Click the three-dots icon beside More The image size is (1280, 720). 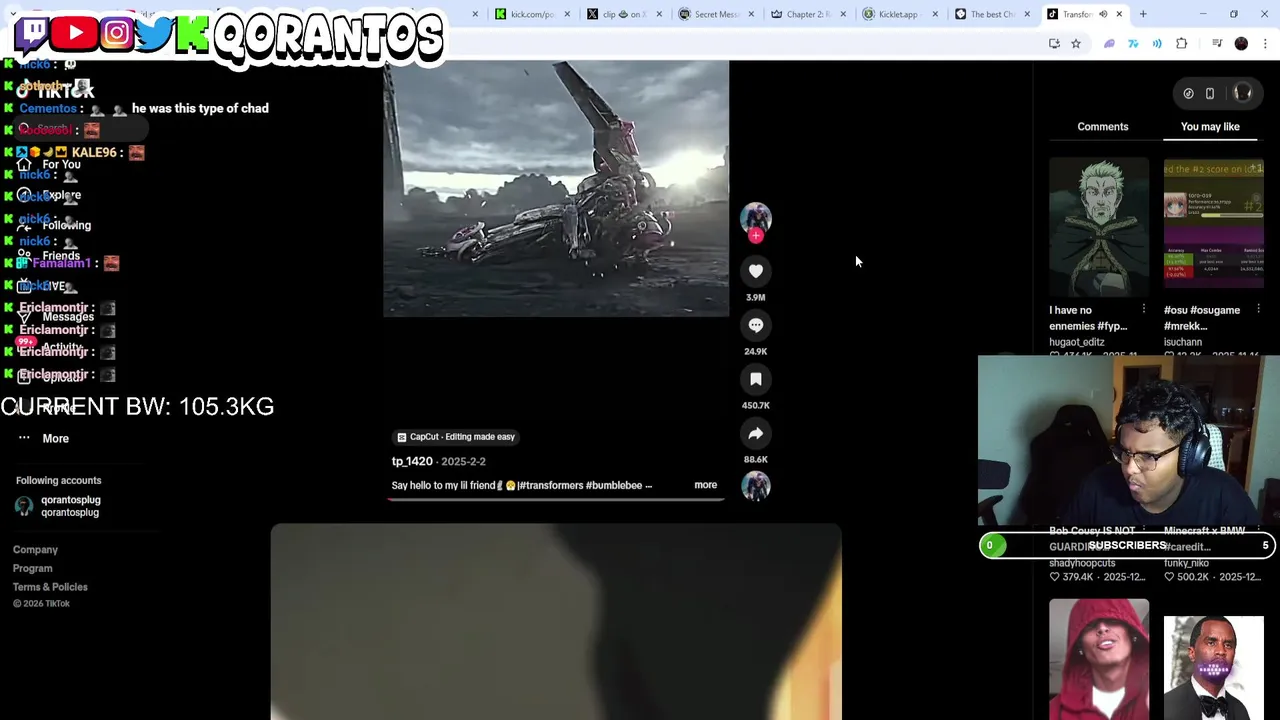coord(24,438)
